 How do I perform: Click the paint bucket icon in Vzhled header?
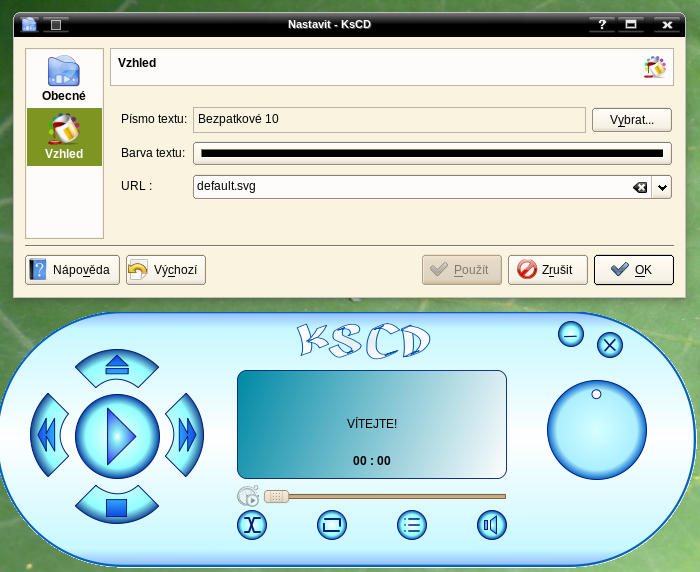pos(655,67)
